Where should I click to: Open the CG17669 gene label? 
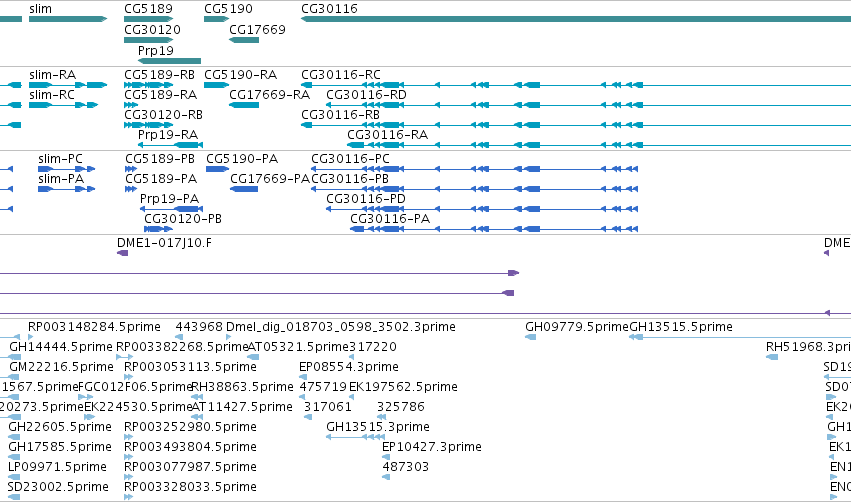257,29
